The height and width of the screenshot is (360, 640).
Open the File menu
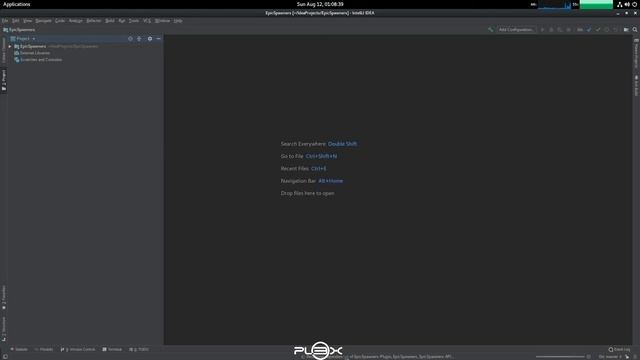coord(5,21)
